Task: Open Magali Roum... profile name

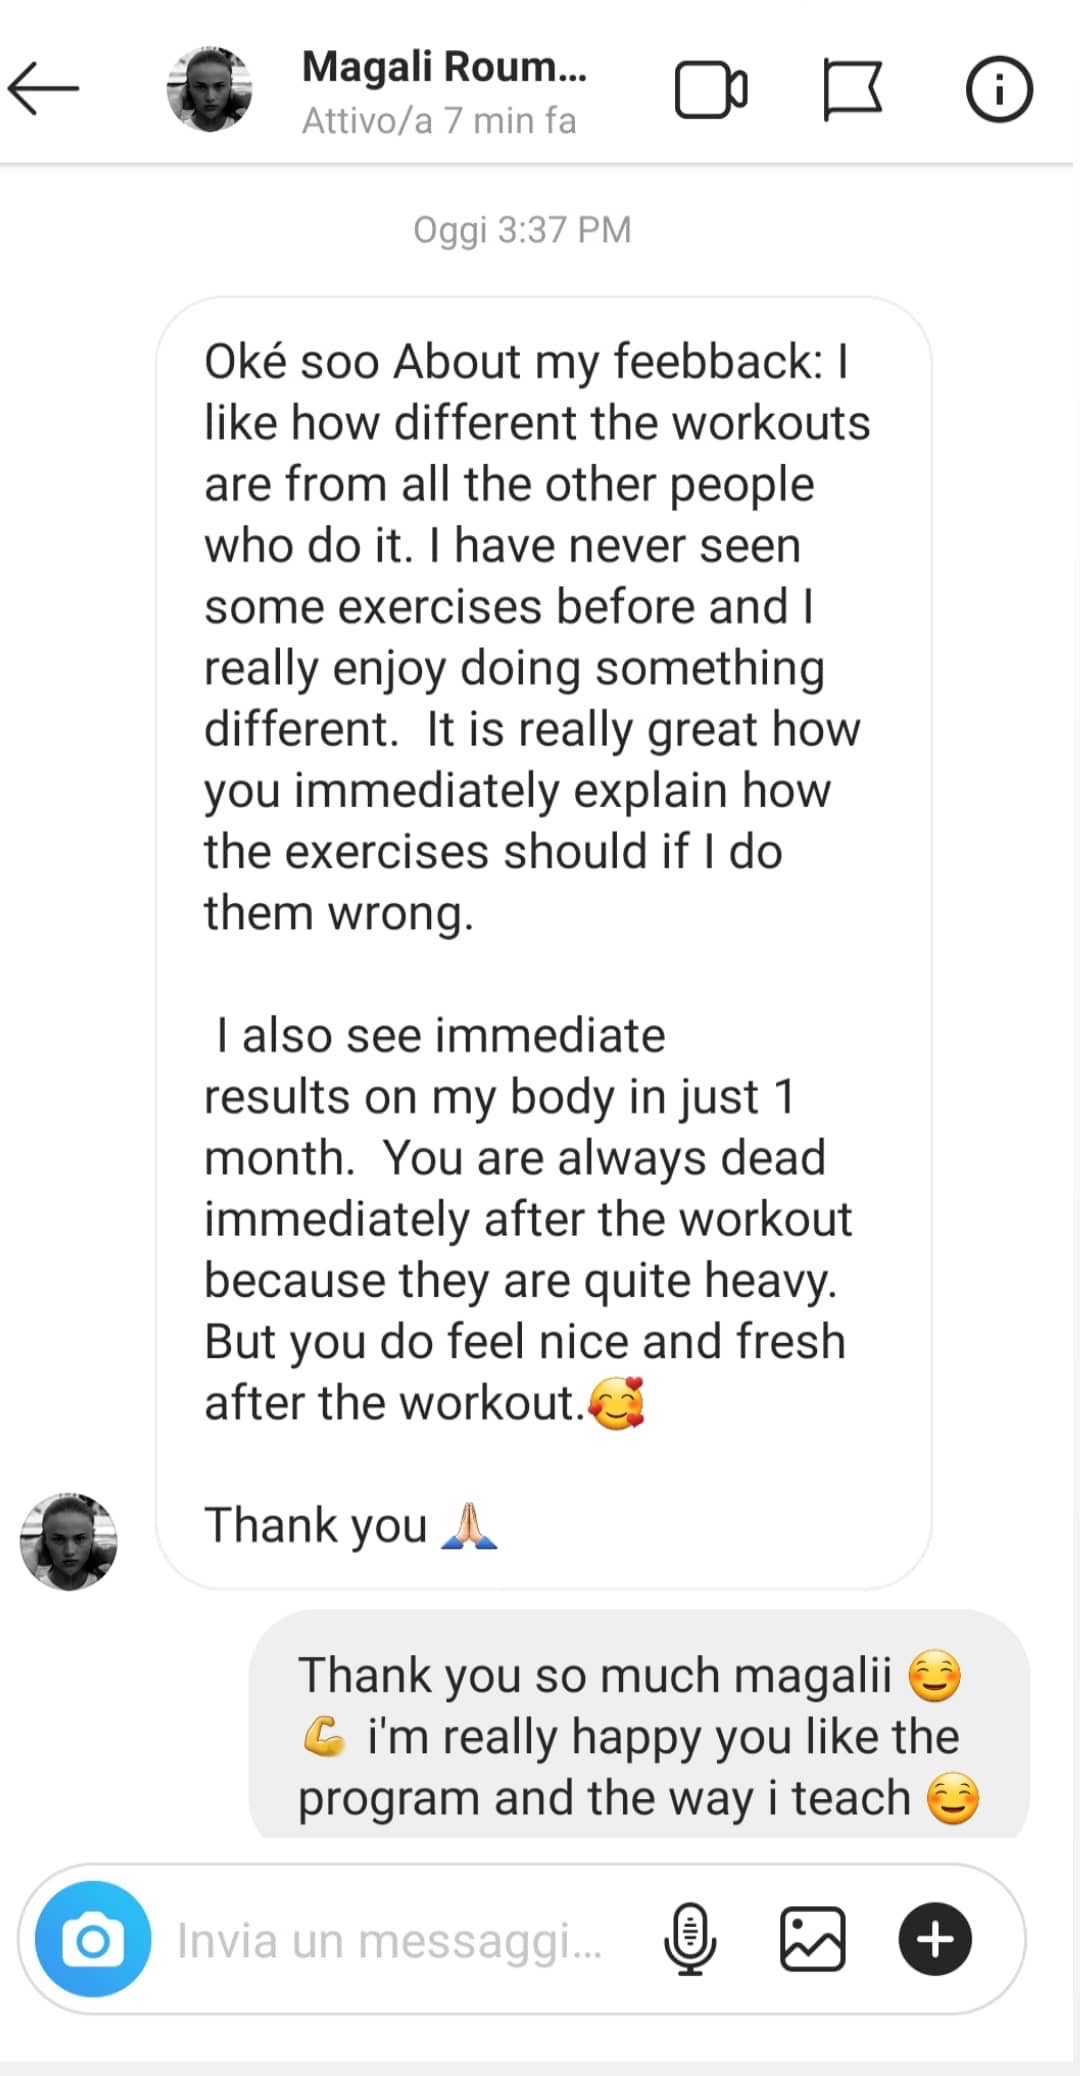Action: click(x=444, y=68)
